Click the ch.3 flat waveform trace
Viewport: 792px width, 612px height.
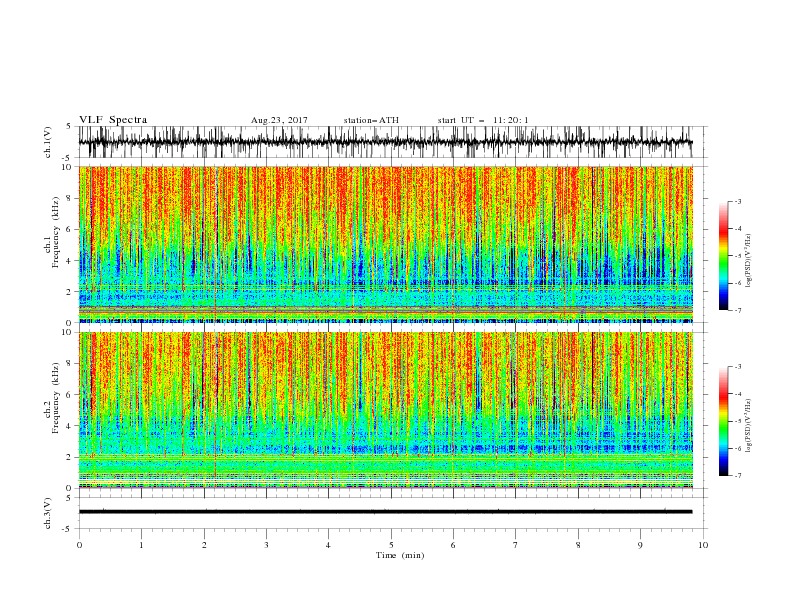click(385, 512)
